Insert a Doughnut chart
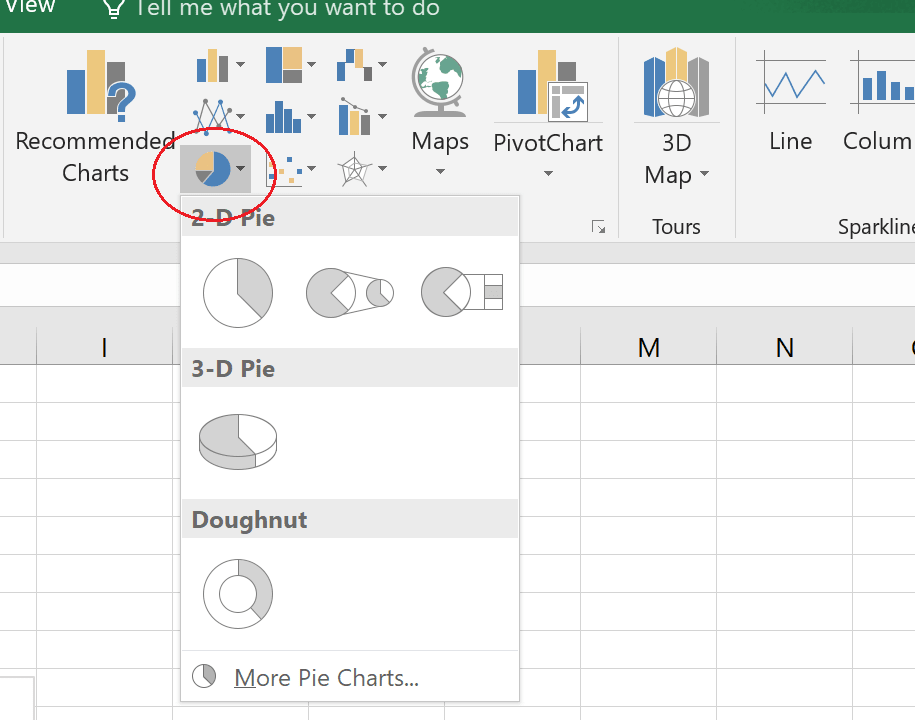Screen dimensions: 915x720 pyautogui.click(x=238, y=593)
